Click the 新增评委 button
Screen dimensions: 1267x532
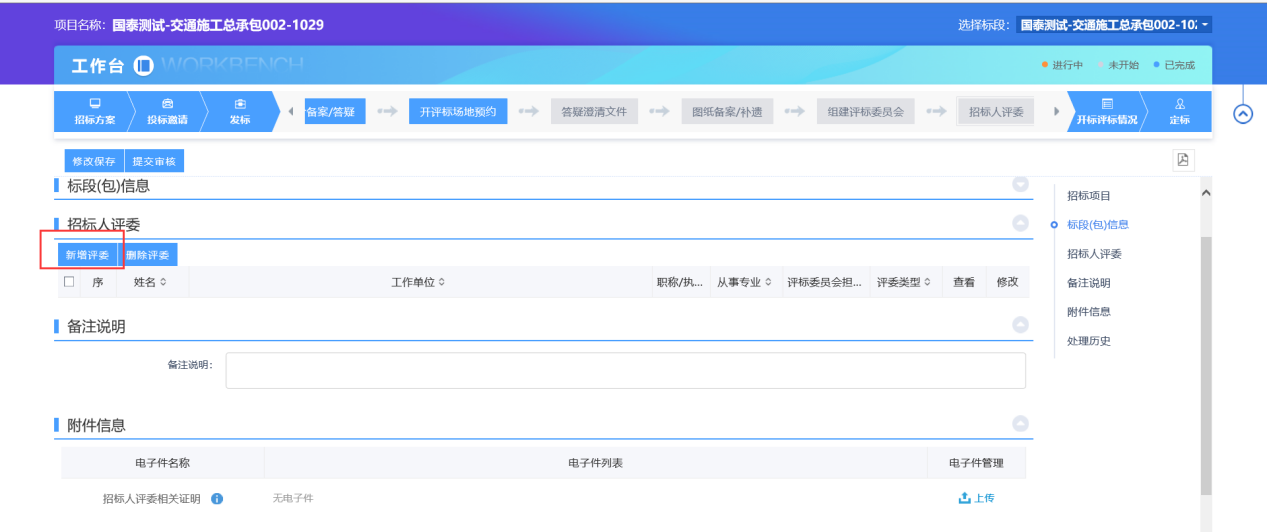(87, 255)
